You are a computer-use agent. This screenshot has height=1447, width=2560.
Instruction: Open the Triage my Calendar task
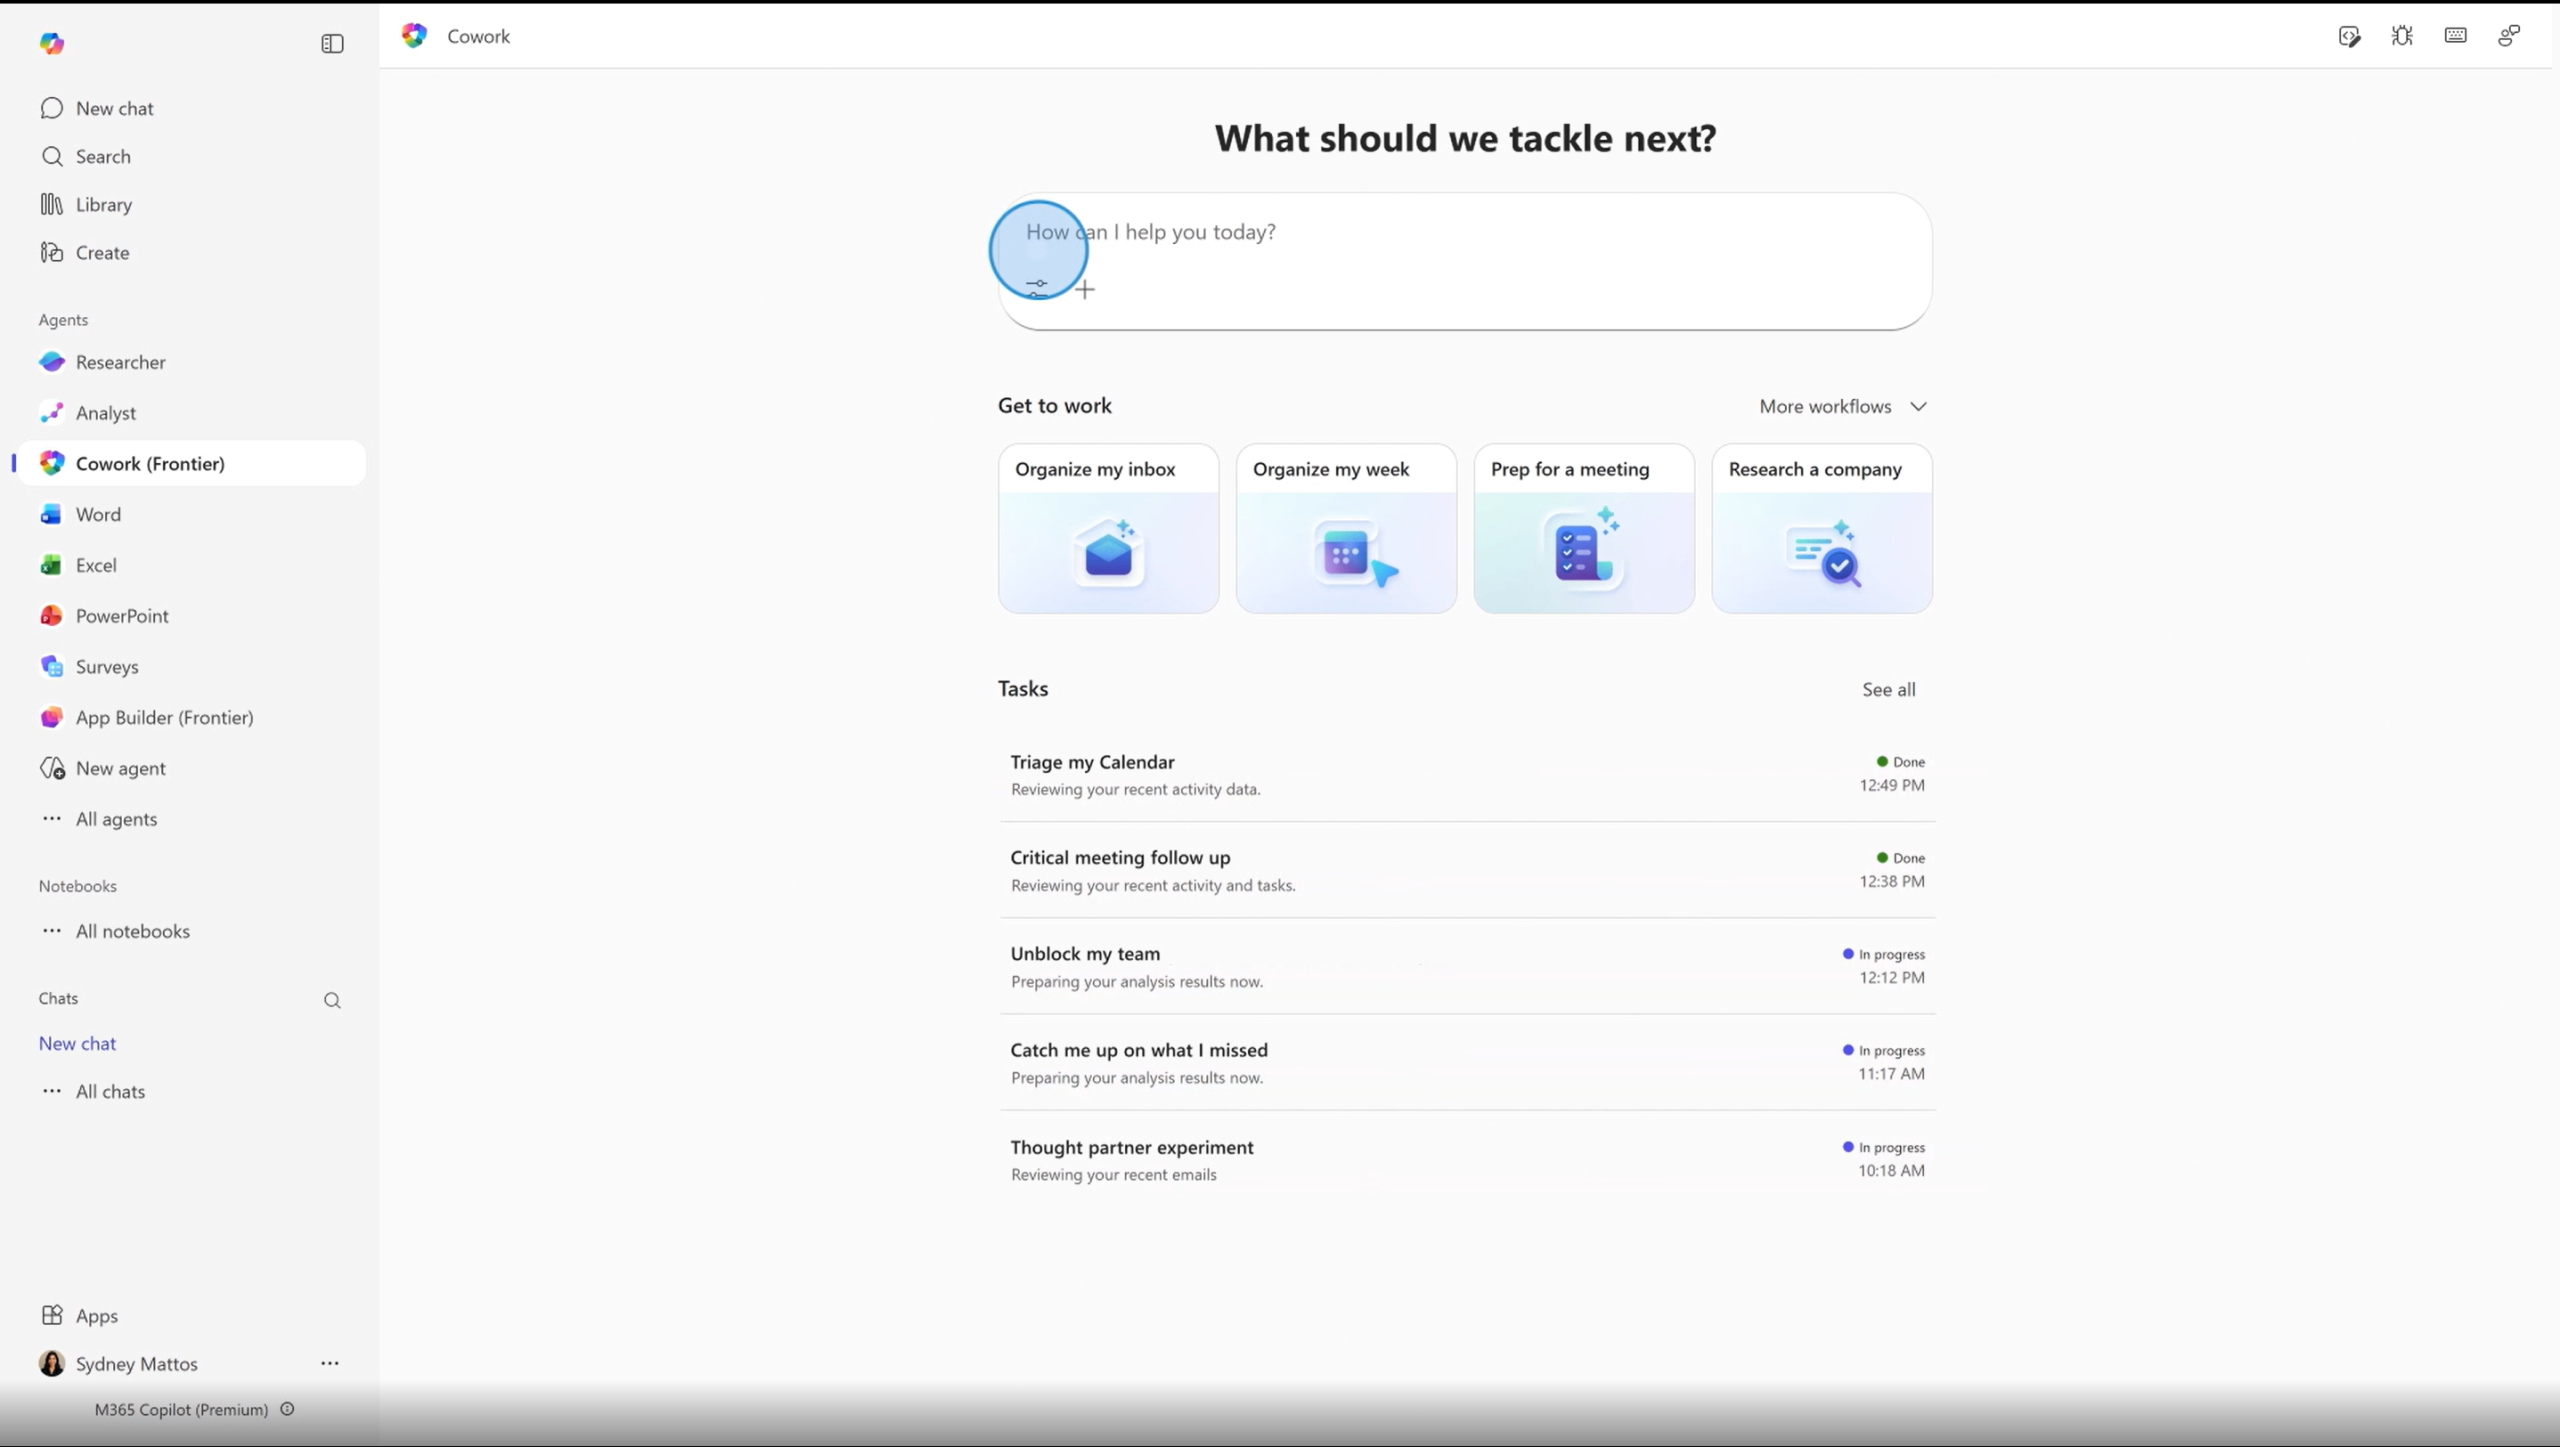click(x=1467, y=774)
